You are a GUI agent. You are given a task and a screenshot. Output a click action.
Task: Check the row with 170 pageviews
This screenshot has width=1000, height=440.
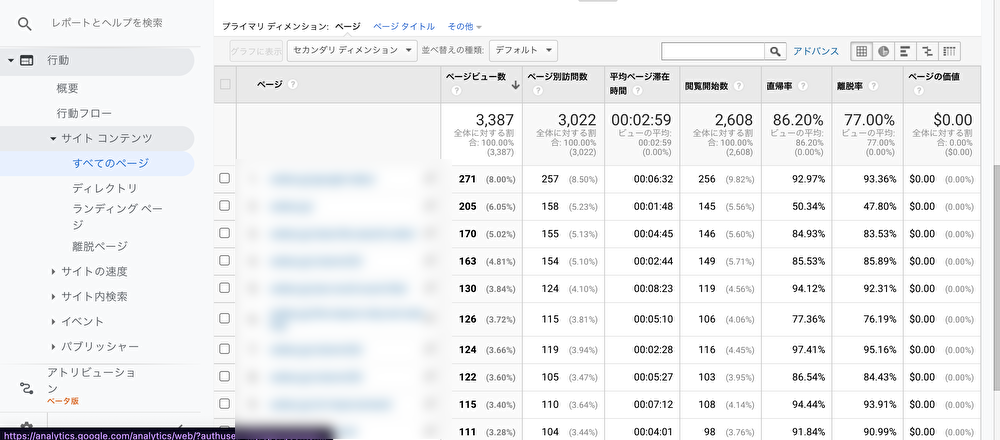click(x=224, y=233)
